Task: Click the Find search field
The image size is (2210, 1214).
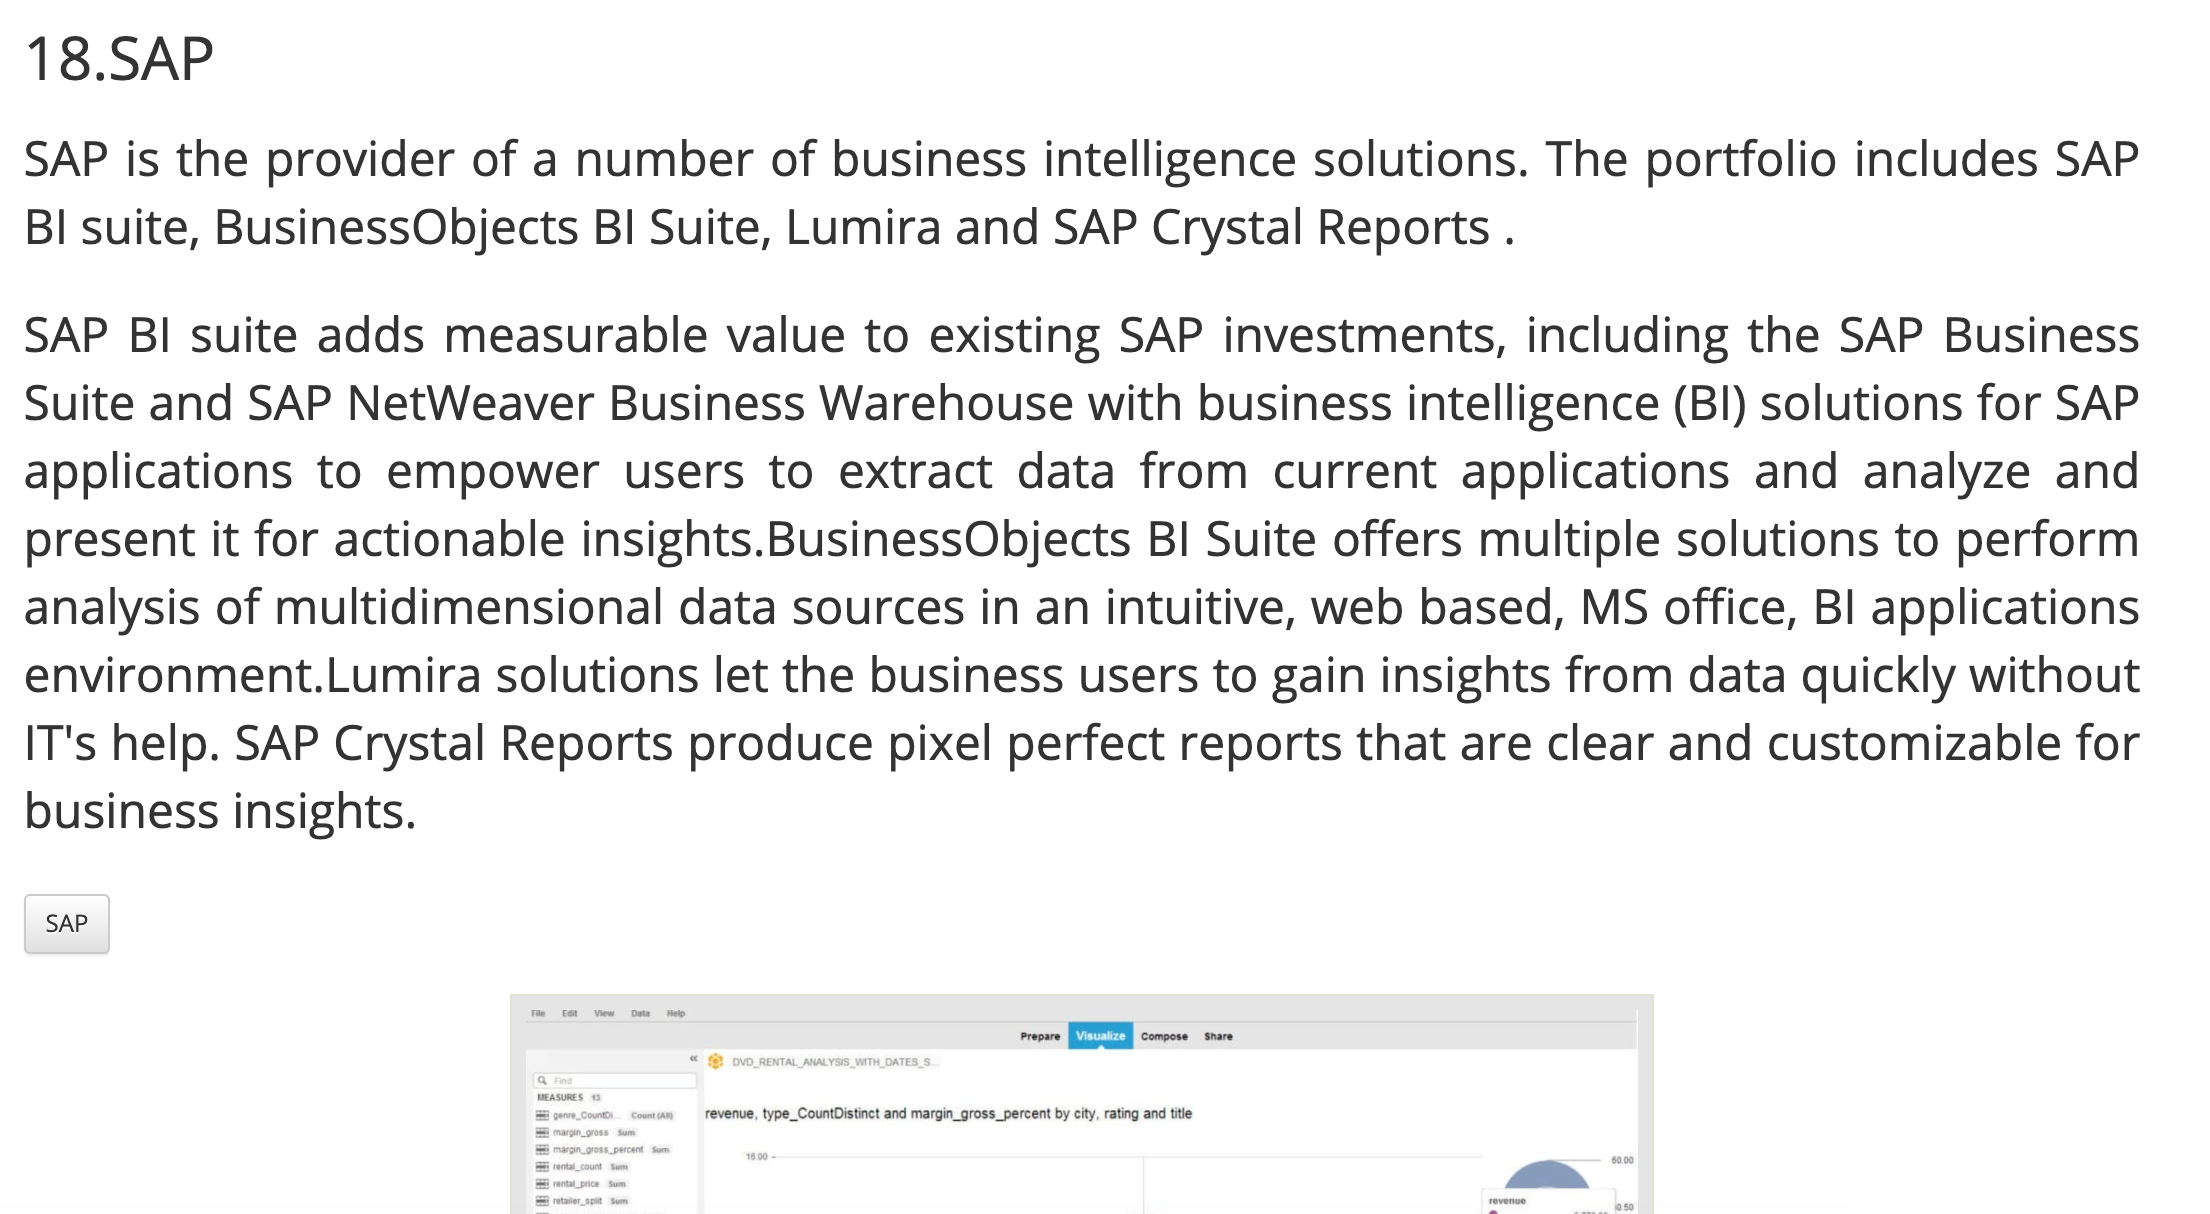Action: (x=615, y=1081)
